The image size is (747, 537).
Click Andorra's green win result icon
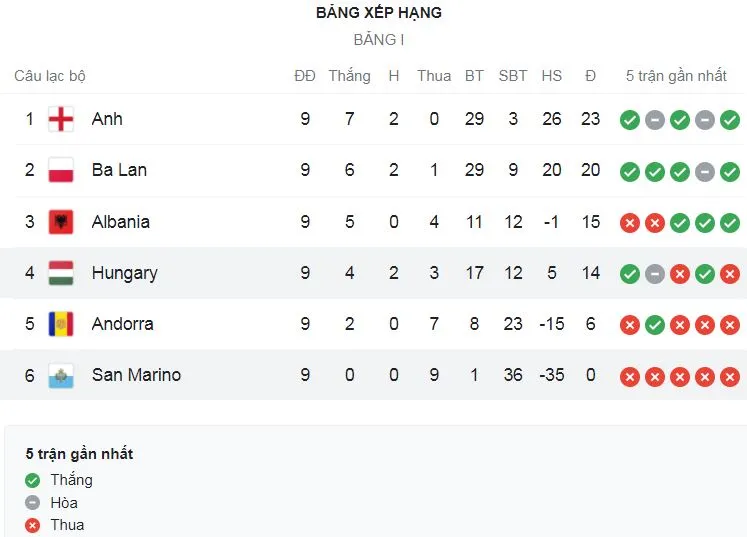coord(655,324)
